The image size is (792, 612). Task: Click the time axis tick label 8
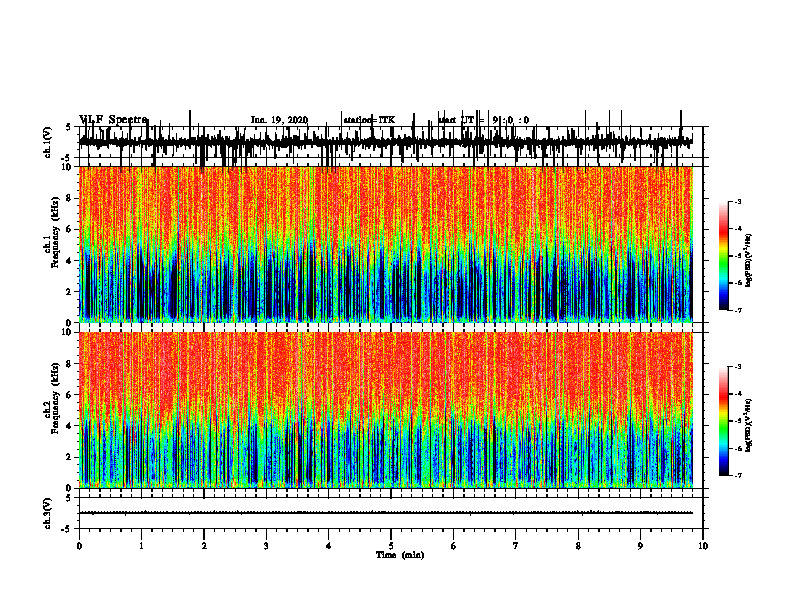(578, 546)
